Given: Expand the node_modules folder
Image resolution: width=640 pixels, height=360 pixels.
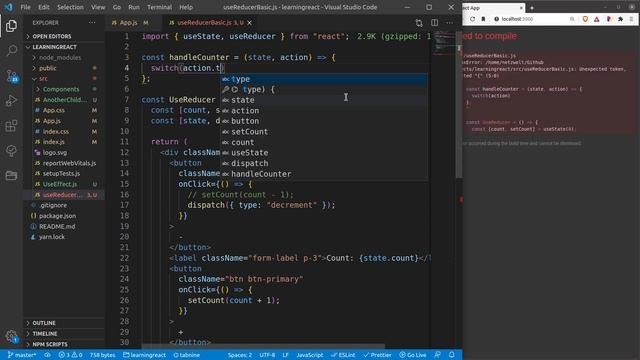Looking at the screenshot, I should 60,58.
